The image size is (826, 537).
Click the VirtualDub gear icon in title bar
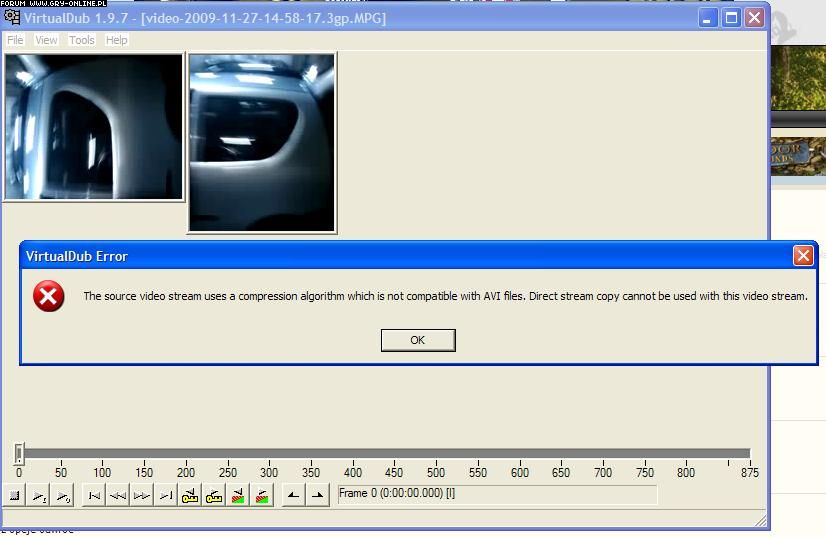click(12, 17)
